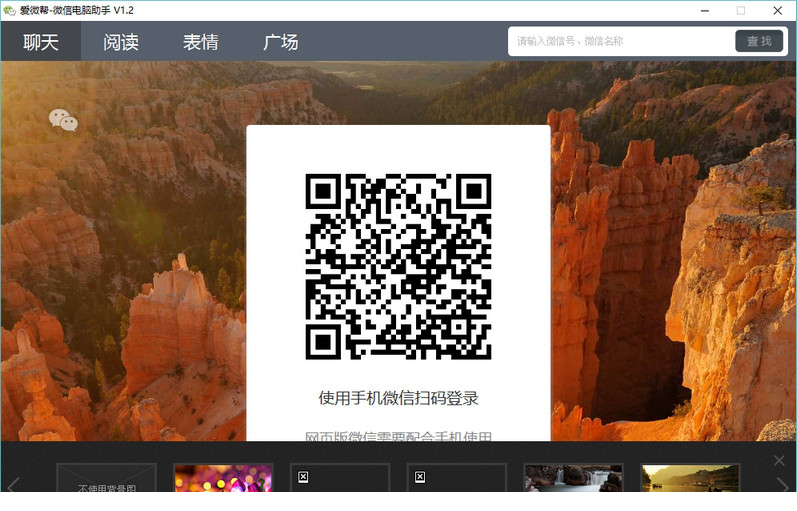Close the 爱微帮 window
Image resolution: width=797 pixels, height=511 pixels.
tap(778, 10)
